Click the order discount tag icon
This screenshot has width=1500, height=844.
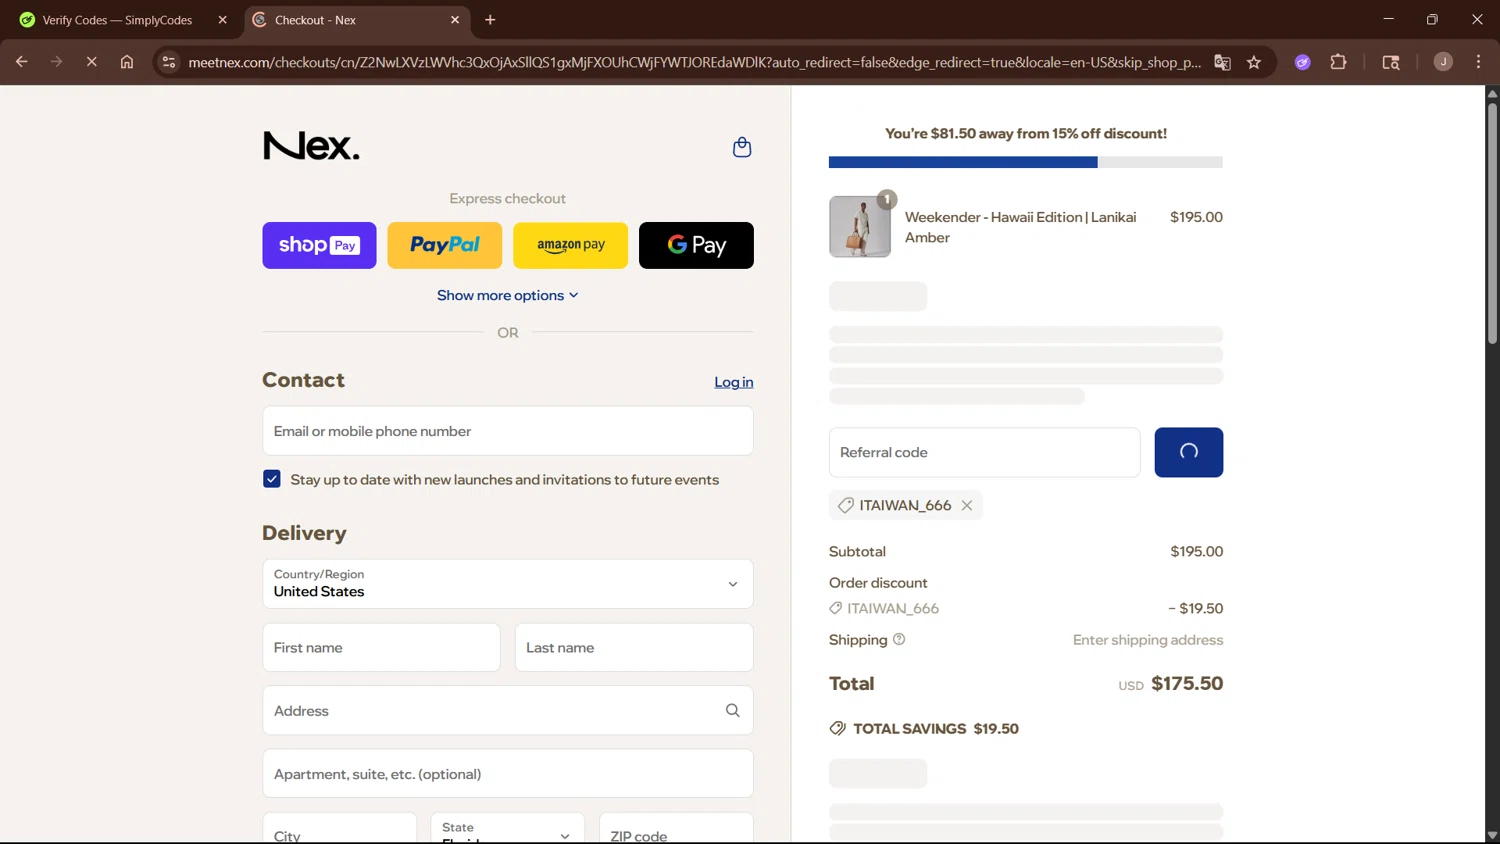coord(836,608)
